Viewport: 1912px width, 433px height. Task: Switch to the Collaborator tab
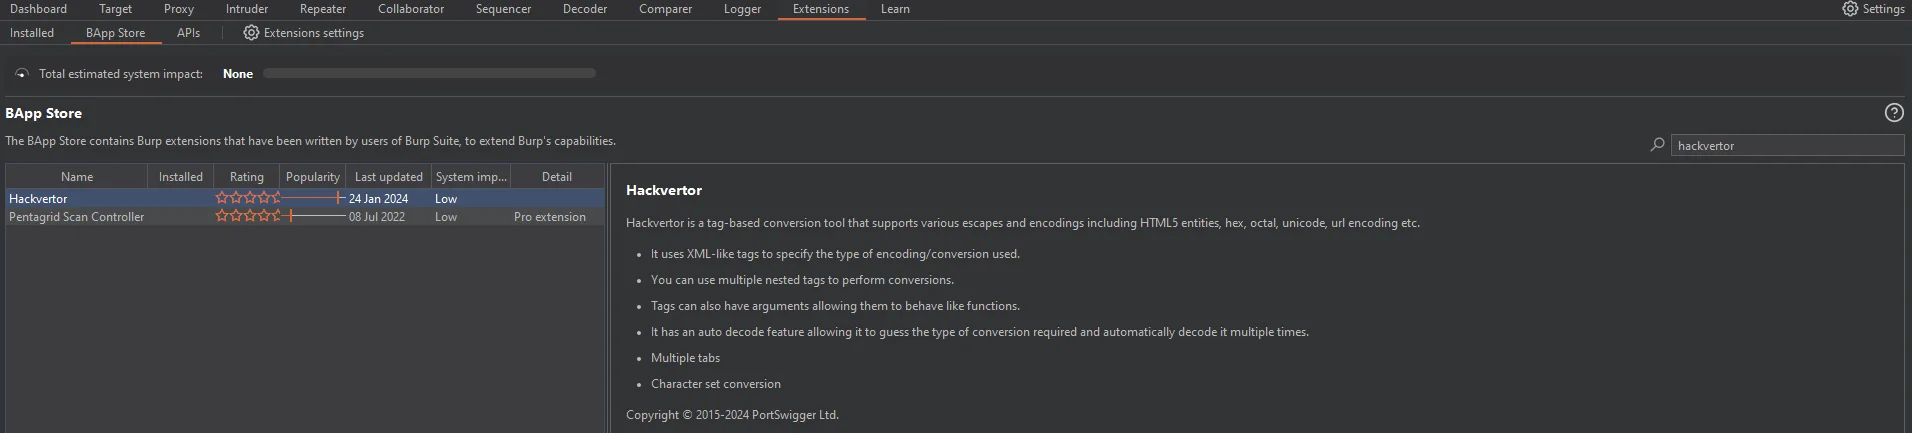coord(411,9)
